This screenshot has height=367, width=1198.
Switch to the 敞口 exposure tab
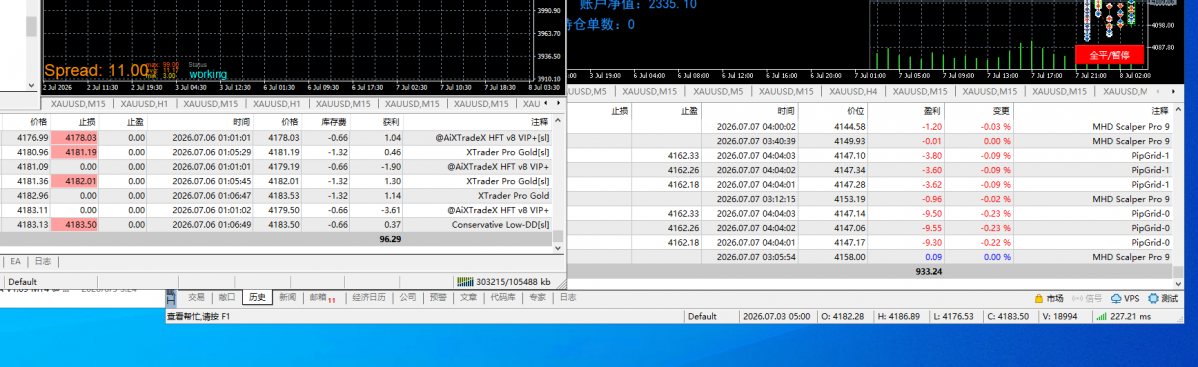click(226, 298)
